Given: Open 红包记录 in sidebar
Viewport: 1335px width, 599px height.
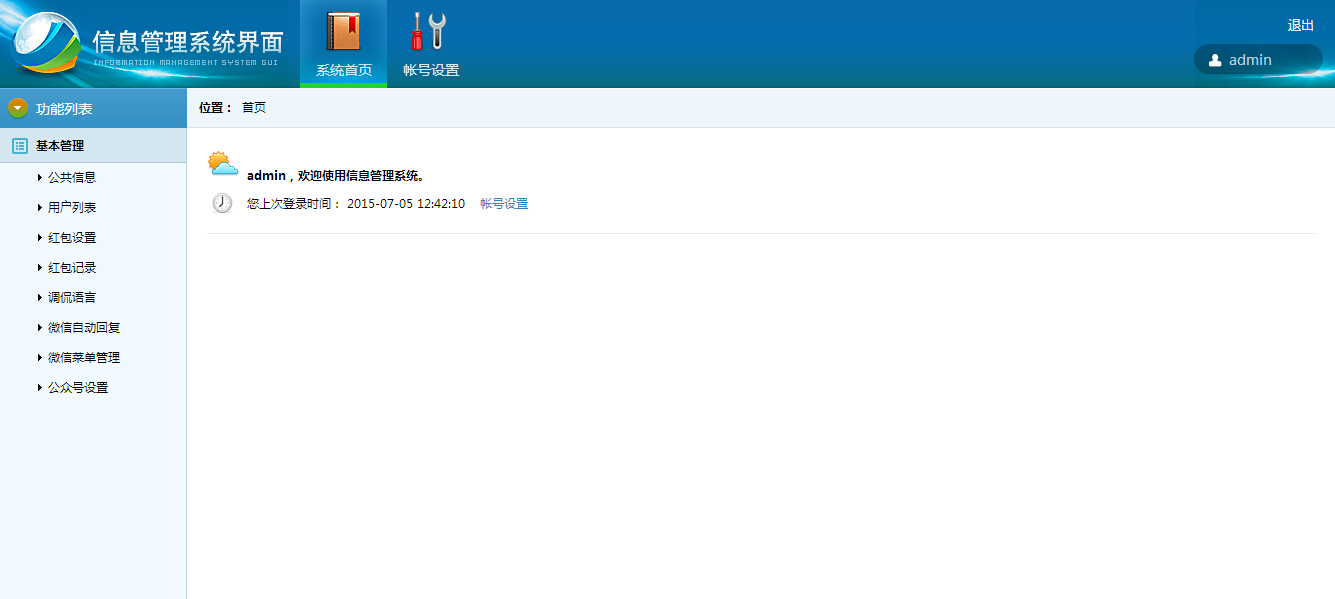Looking at the screenshot, I should 72,268.
